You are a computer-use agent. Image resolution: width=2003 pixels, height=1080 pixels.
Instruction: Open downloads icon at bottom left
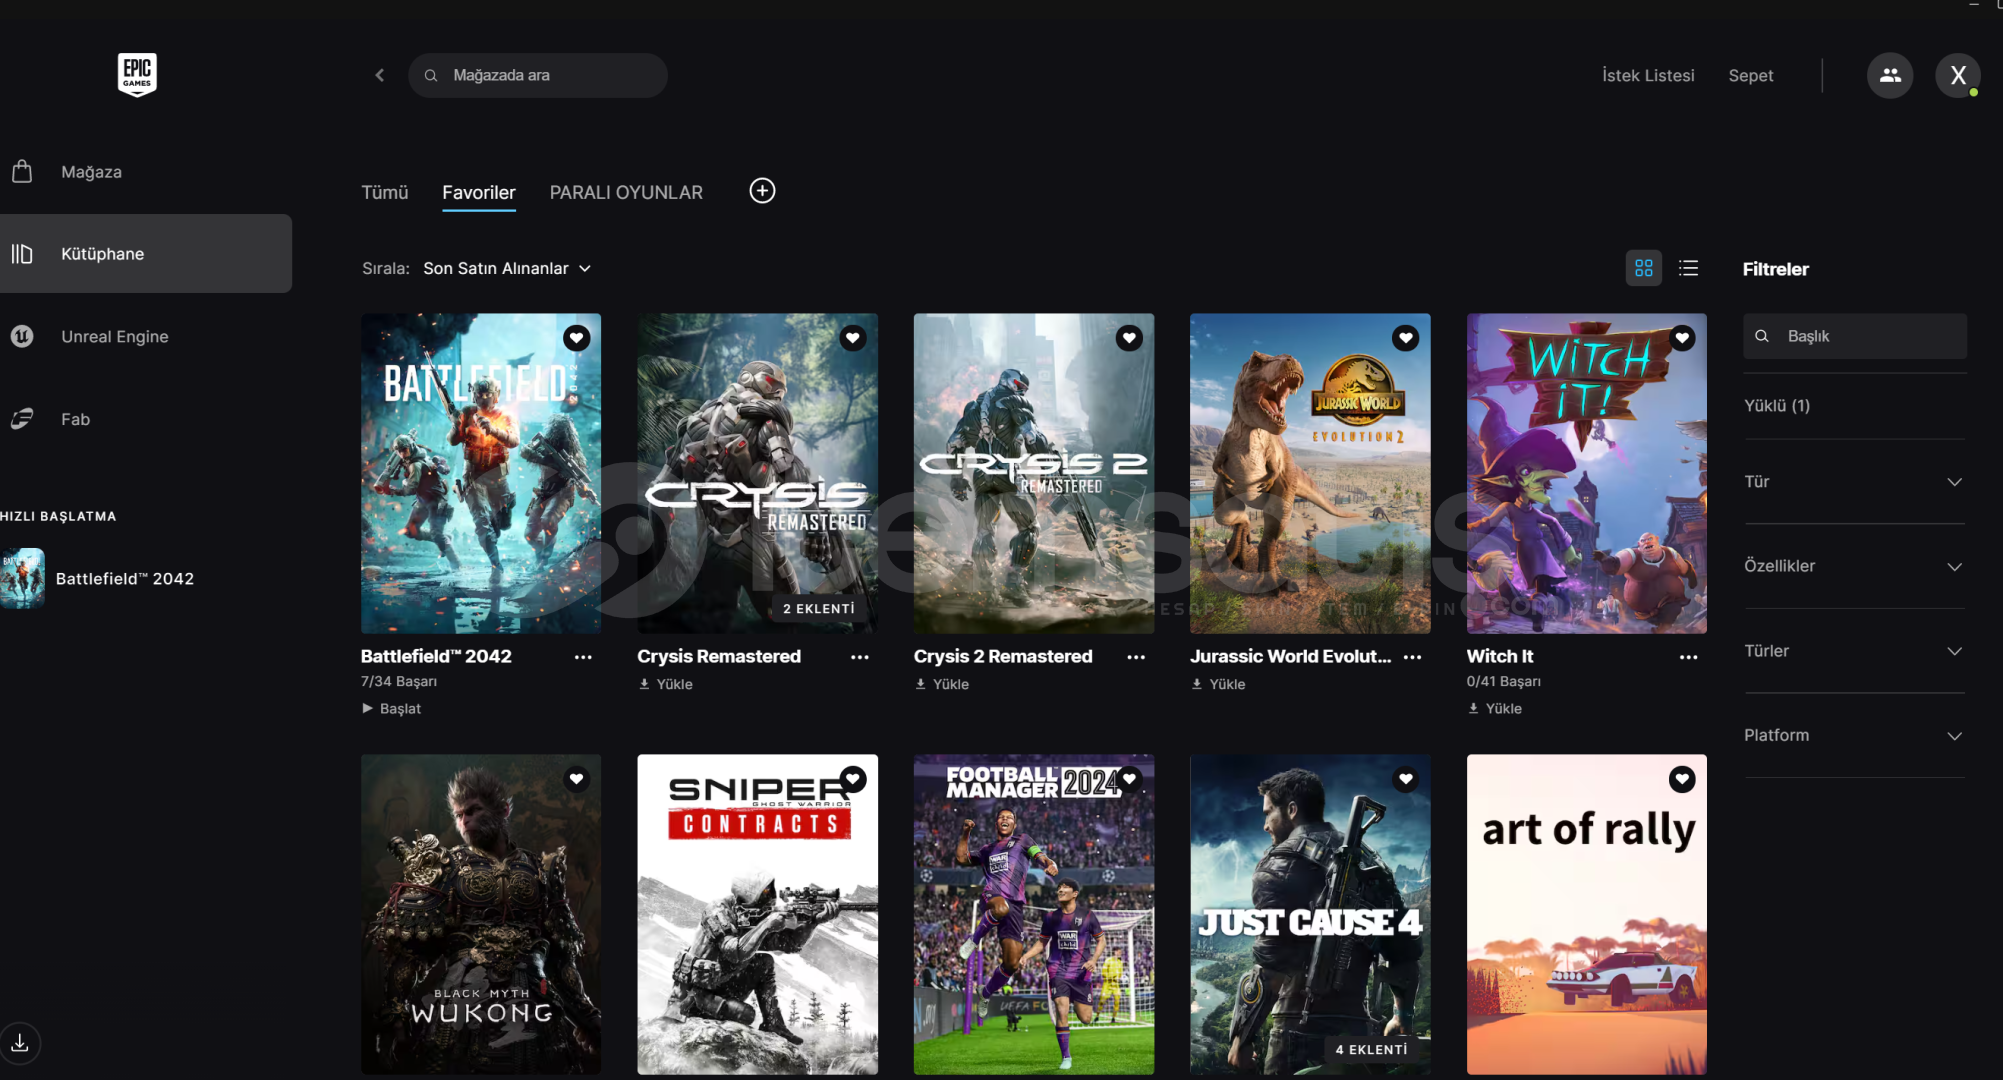20,1043
